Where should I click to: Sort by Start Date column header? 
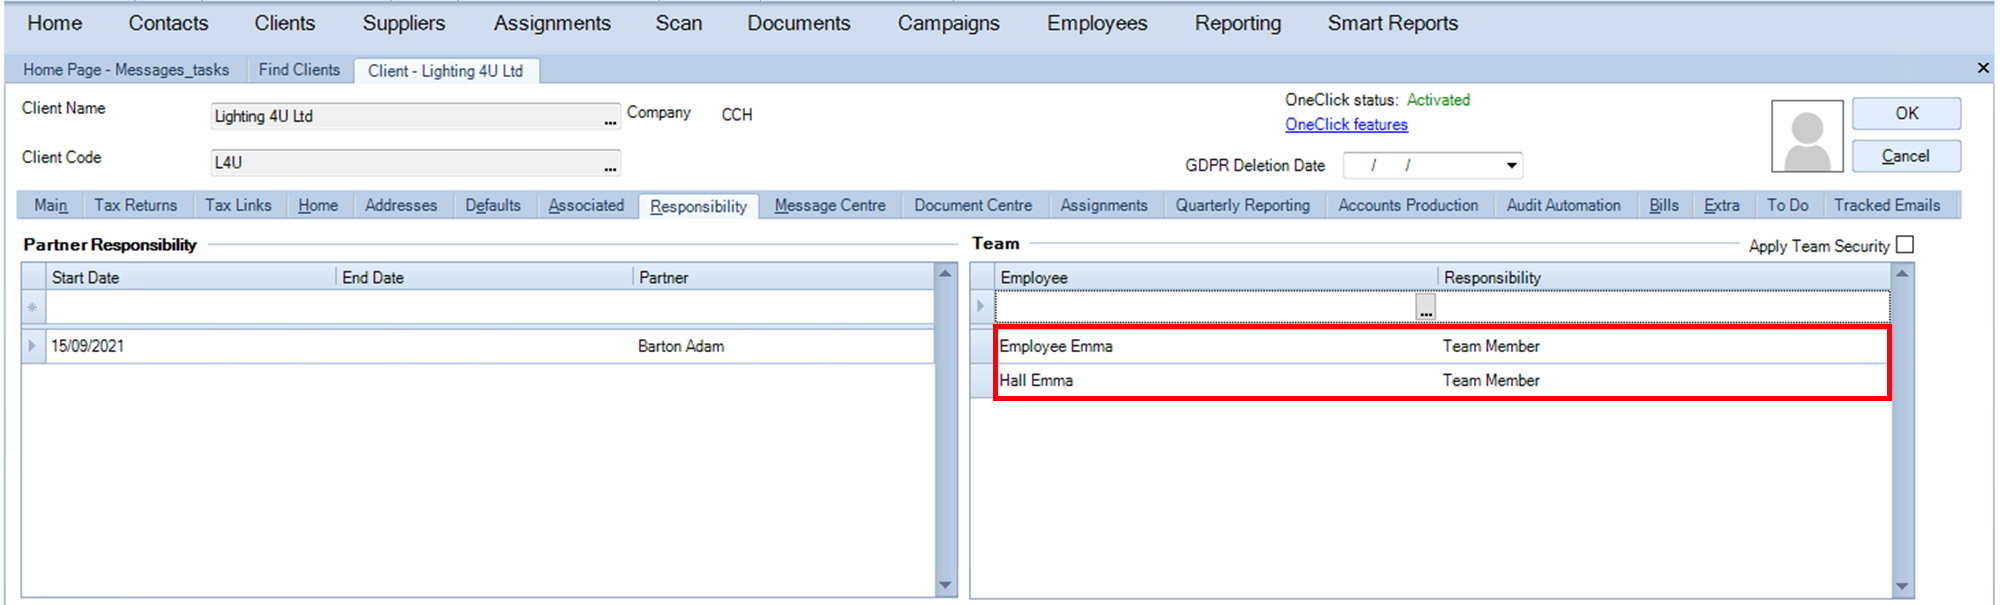190,277
